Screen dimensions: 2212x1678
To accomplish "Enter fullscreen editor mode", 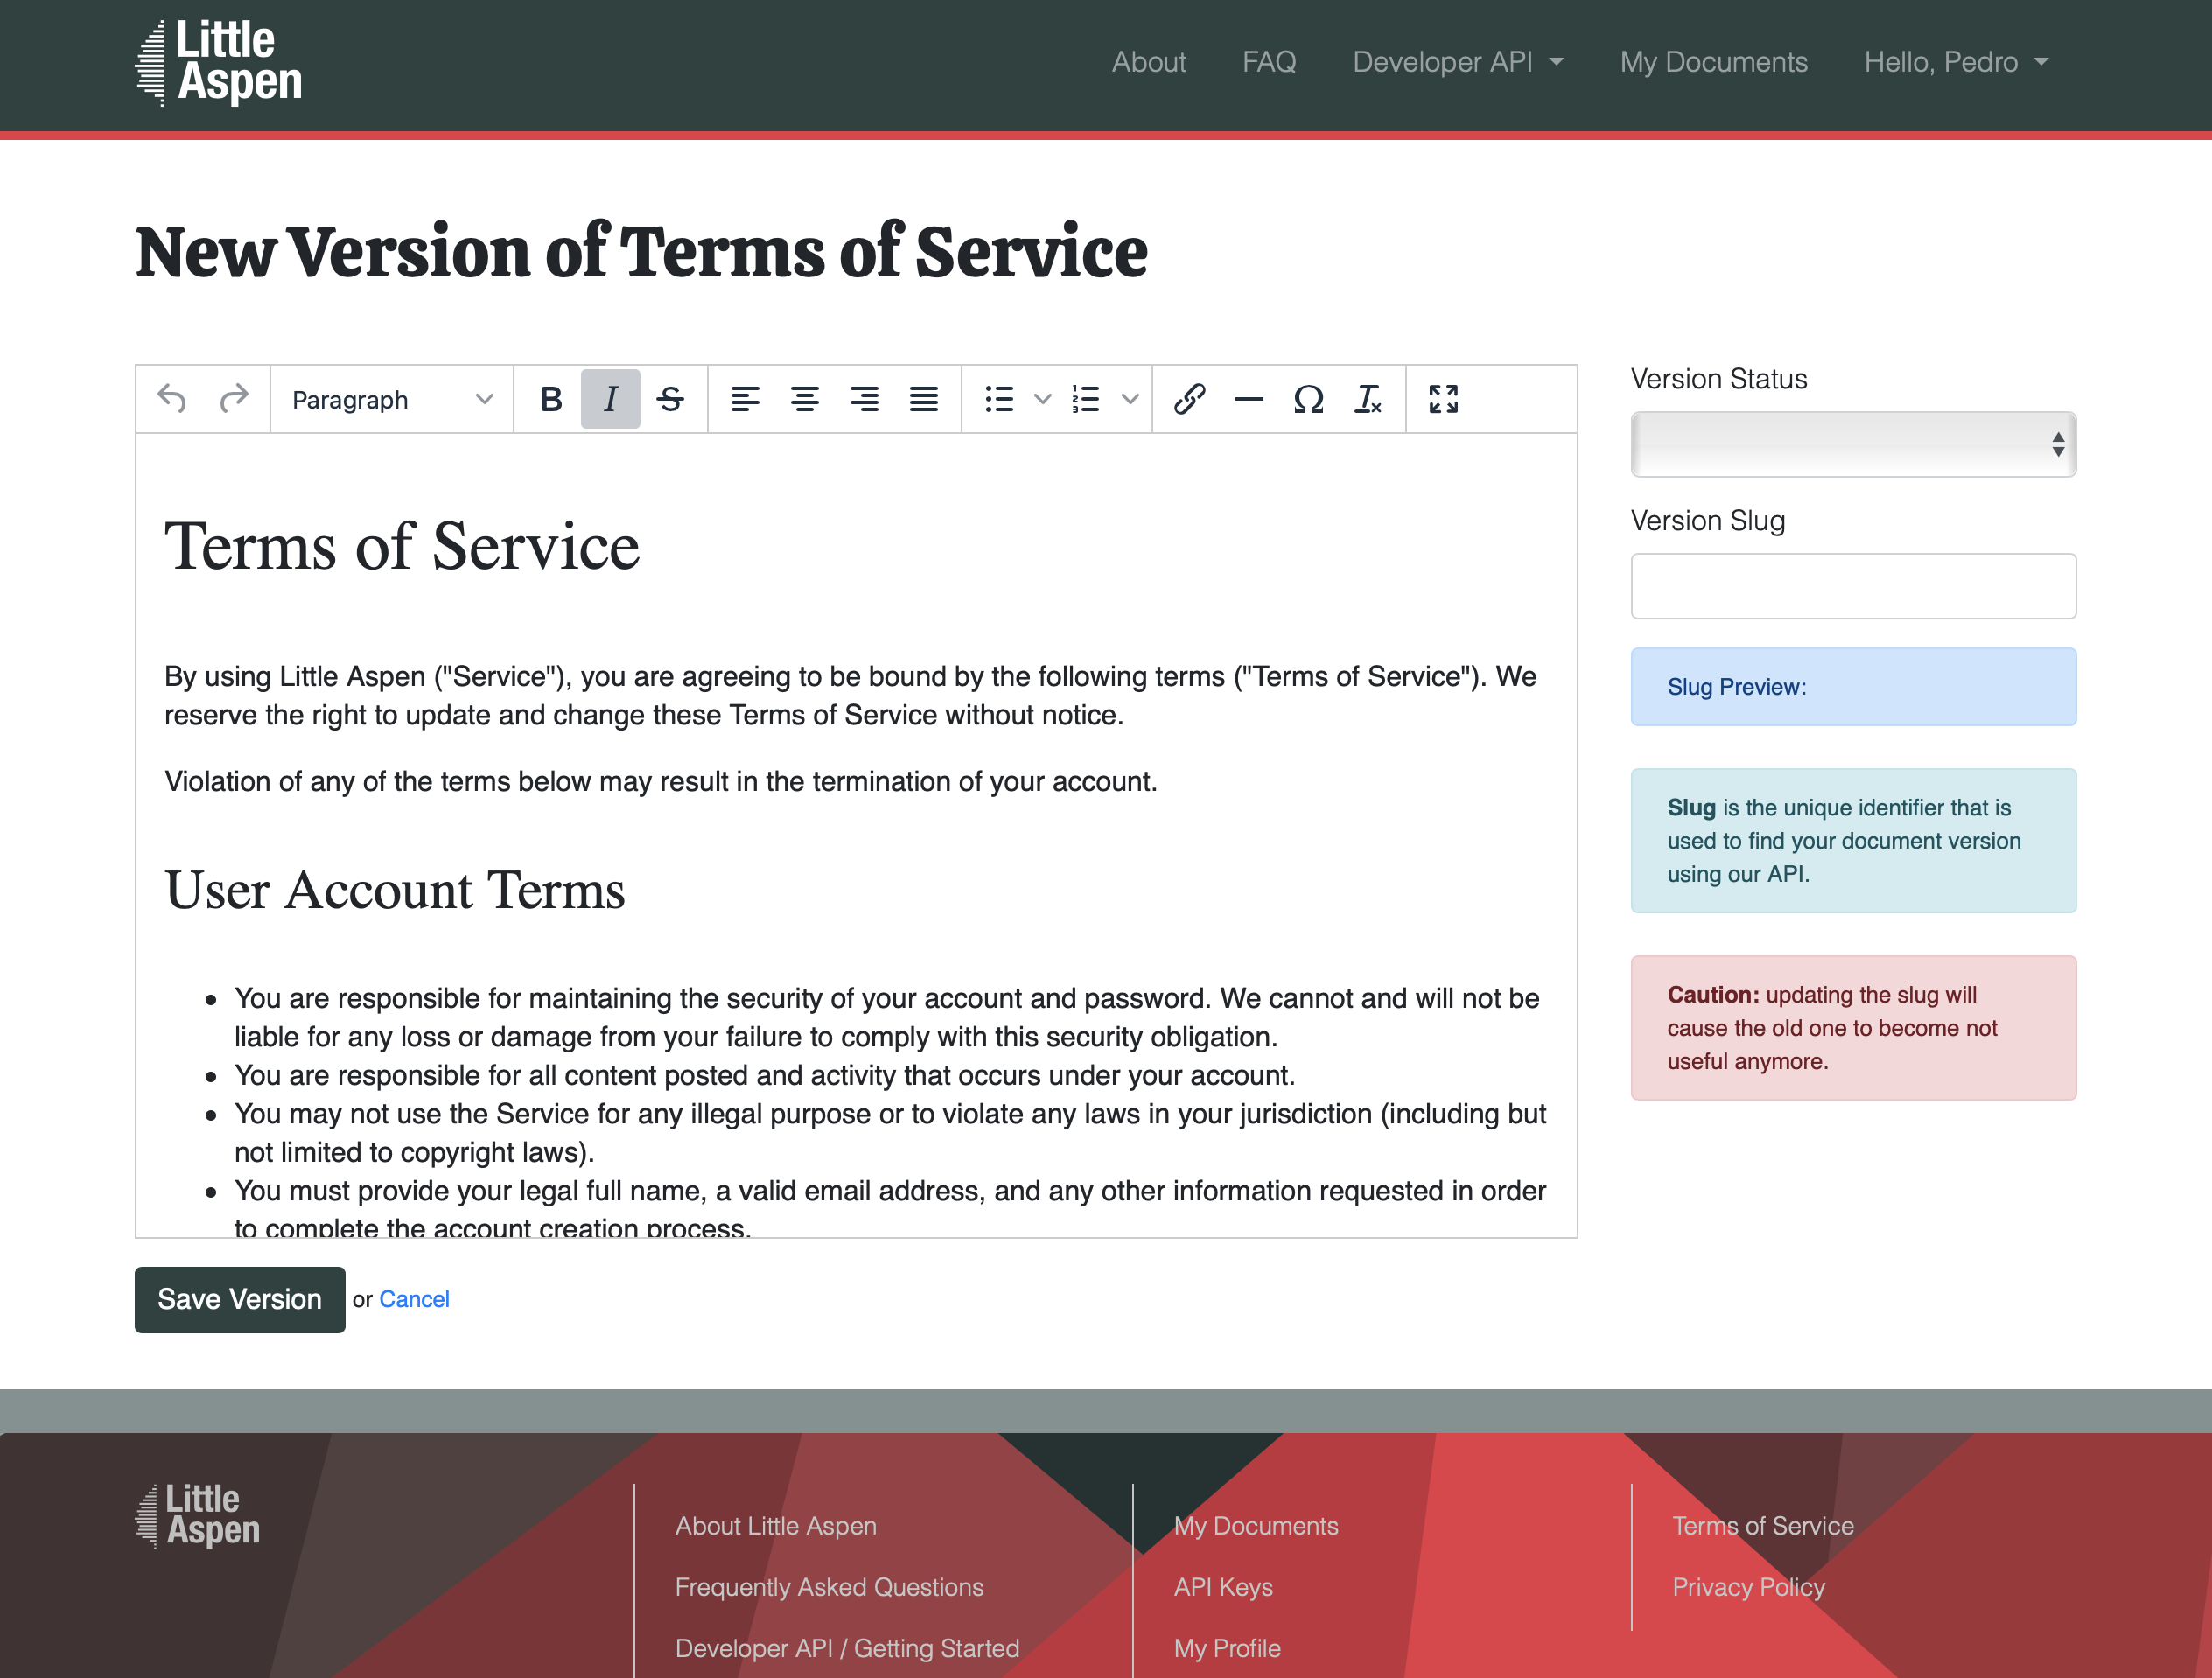I will click(1443, 399).
